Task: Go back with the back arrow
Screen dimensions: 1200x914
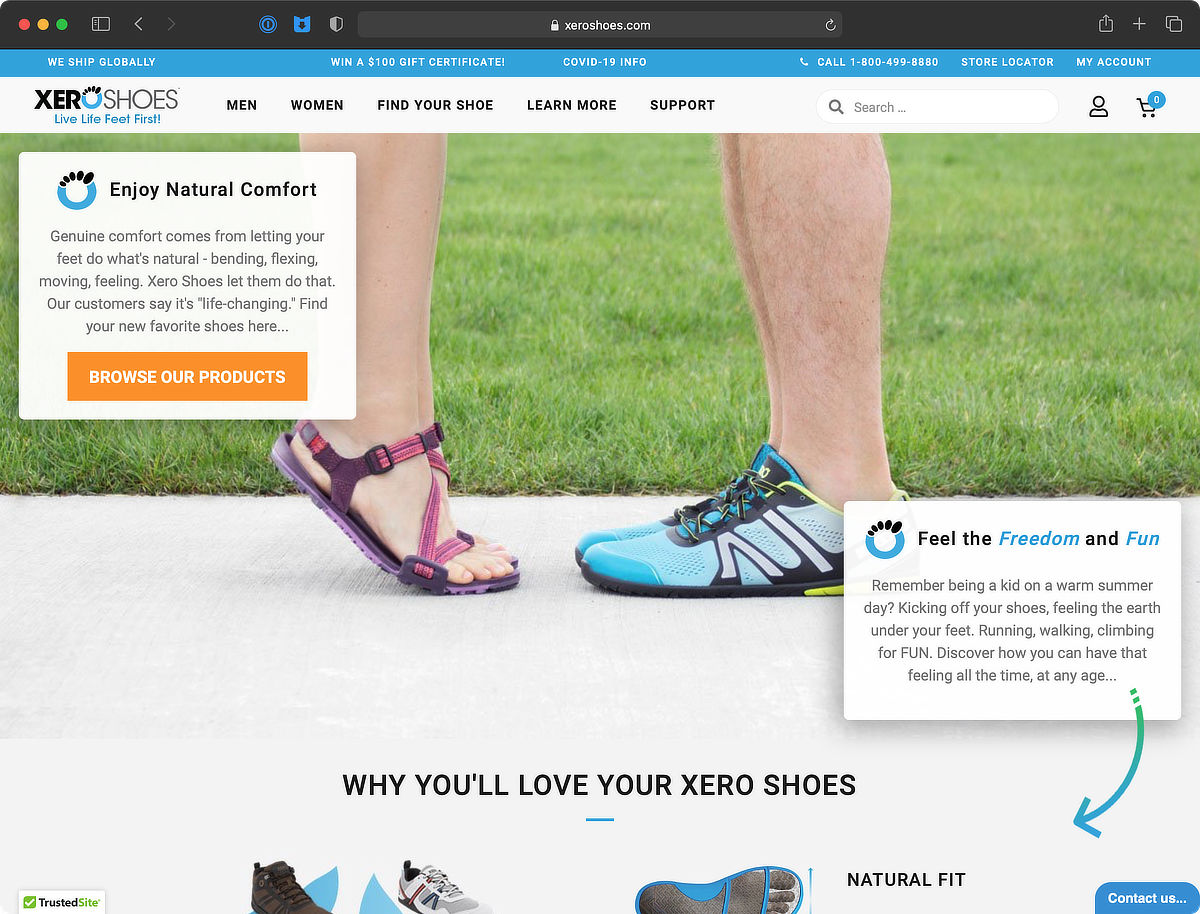Action: (x=139, y=24)
